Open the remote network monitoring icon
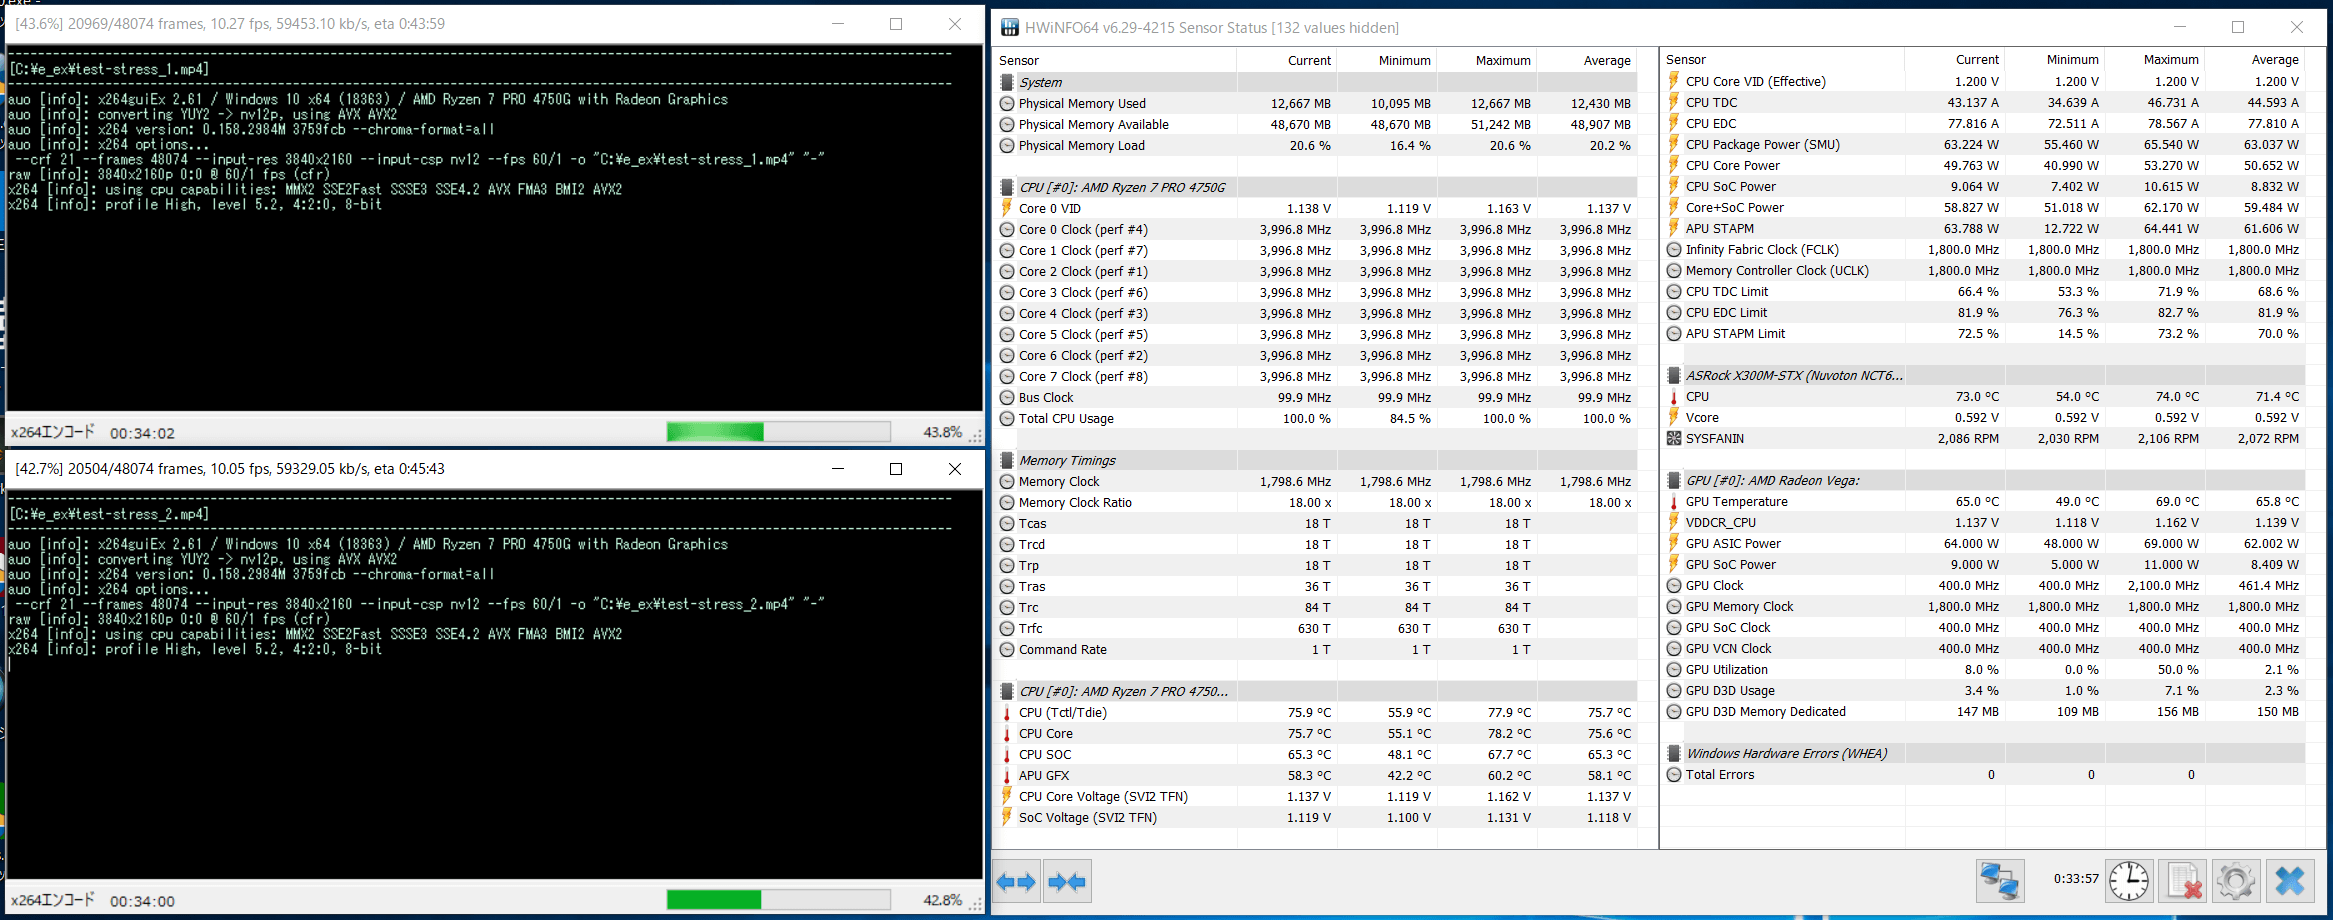The image size is (2333, 920). (x=2000, y=881)
